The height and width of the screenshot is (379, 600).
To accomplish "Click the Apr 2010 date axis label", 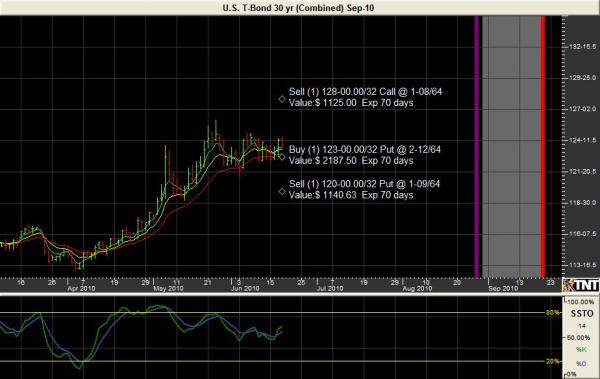I will click(x=81, y=289).
